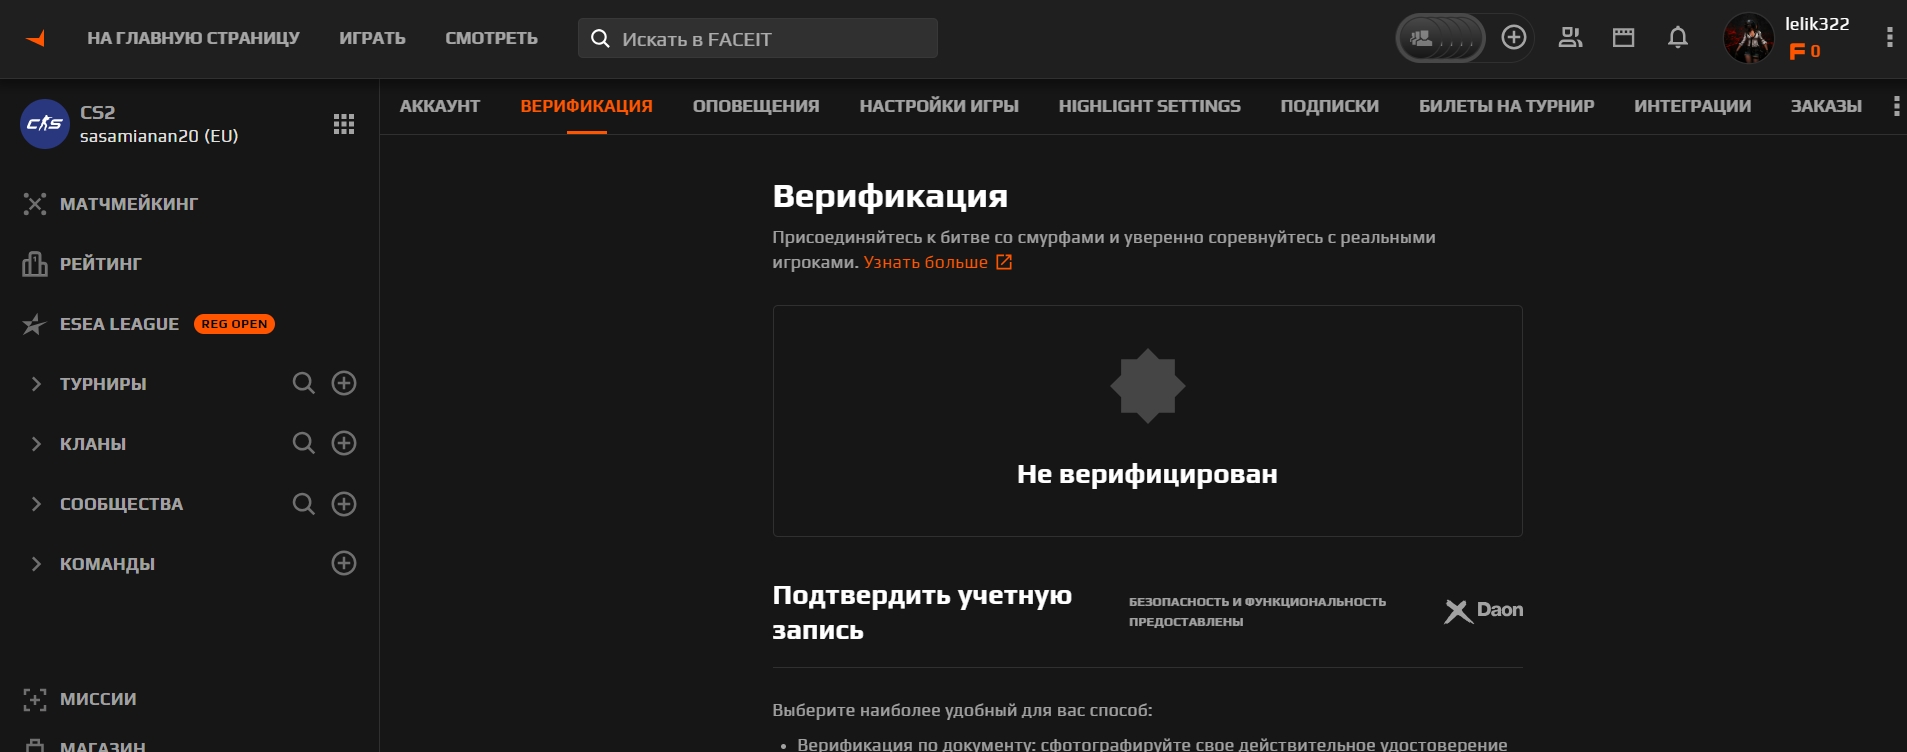This screenshot has height=752, width=1907.
Task: Go to На главную страницу
Action: [x=193, y=38]
